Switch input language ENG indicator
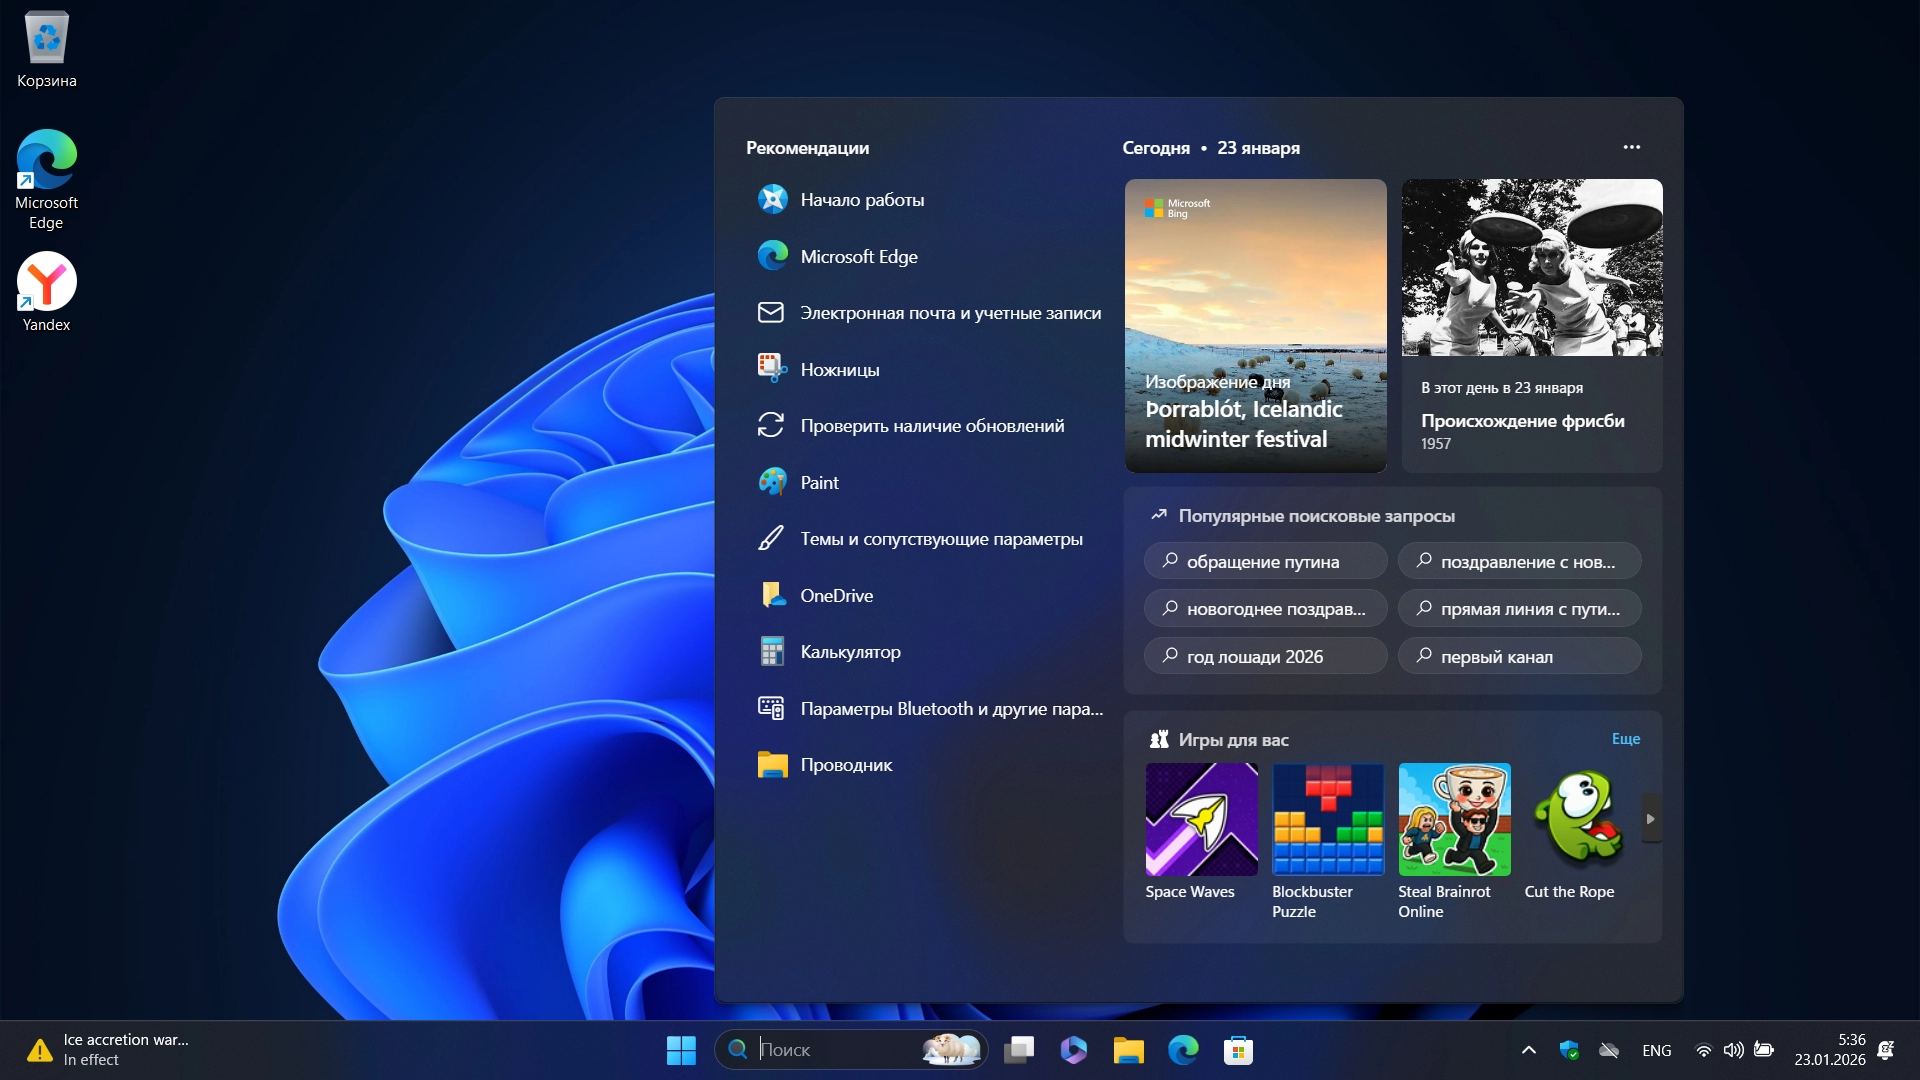Image resolution: width=1920 pixels, height=1080 pixels. 1656,1050
